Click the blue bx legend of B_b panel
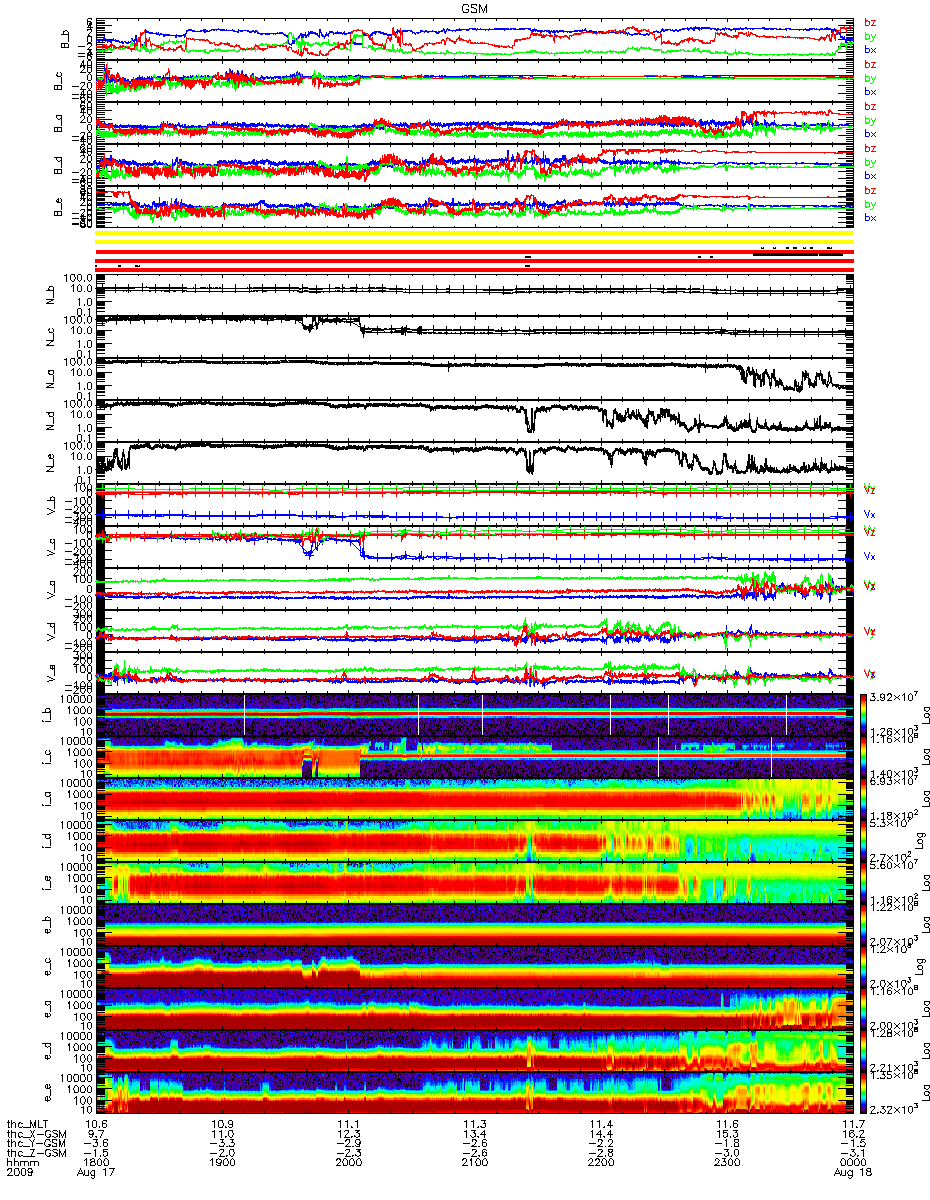Screen dimensions: 930x1200 [870, 49]
